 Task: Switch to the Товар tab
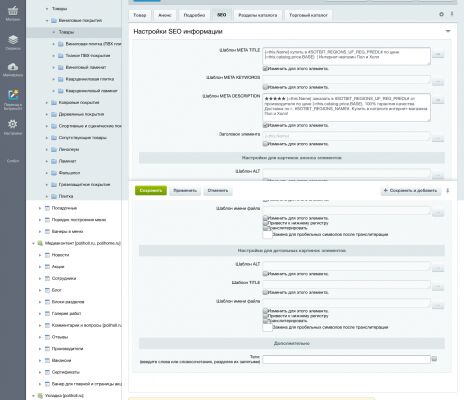[140, 15]
